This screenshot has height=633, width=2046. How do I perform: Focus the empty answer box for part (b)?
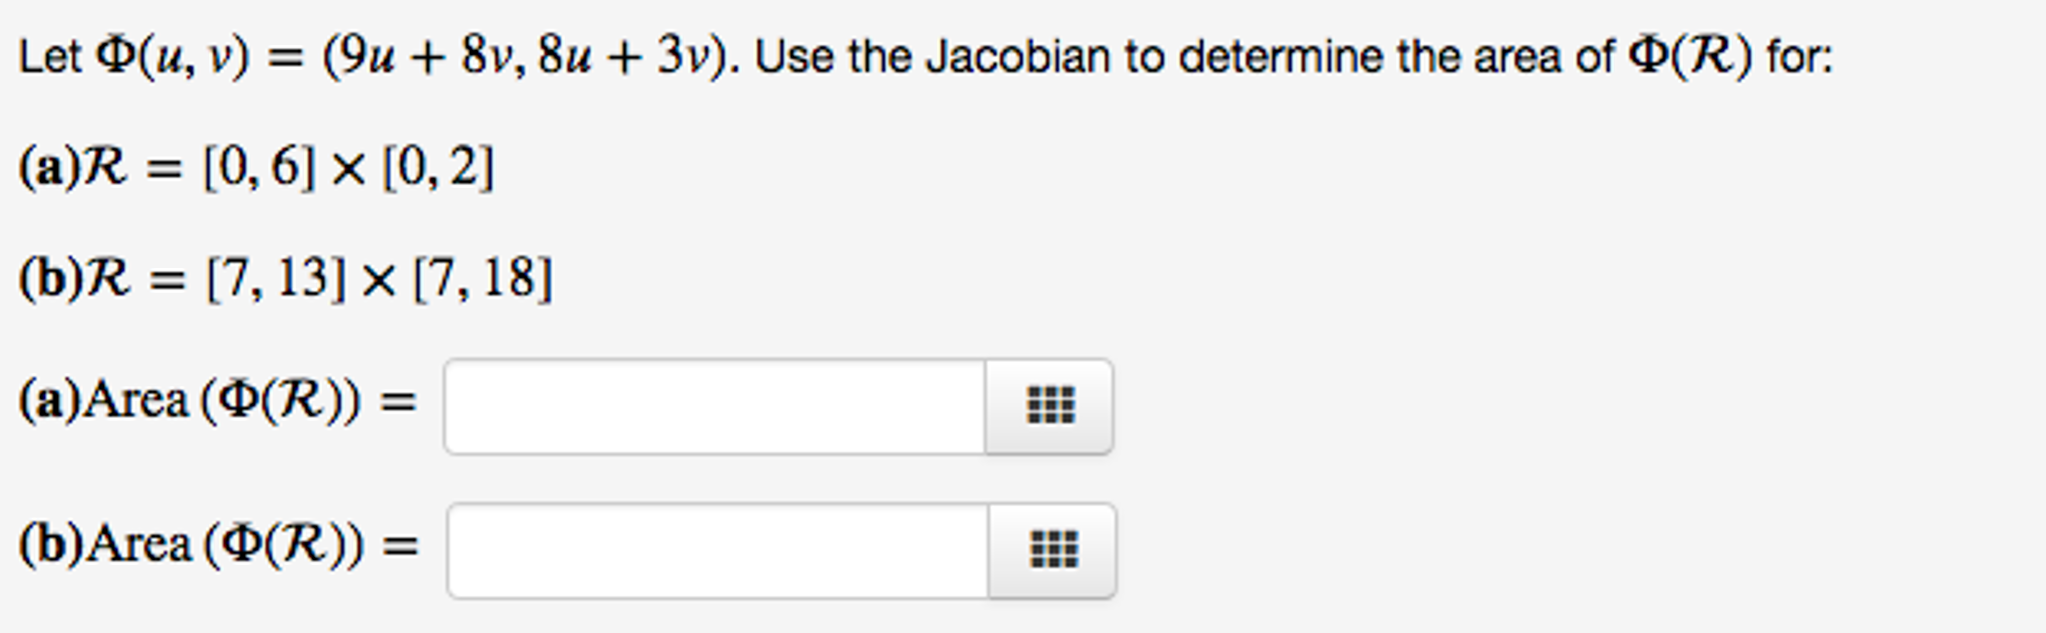pyautogui.click(x=715, y=550)
